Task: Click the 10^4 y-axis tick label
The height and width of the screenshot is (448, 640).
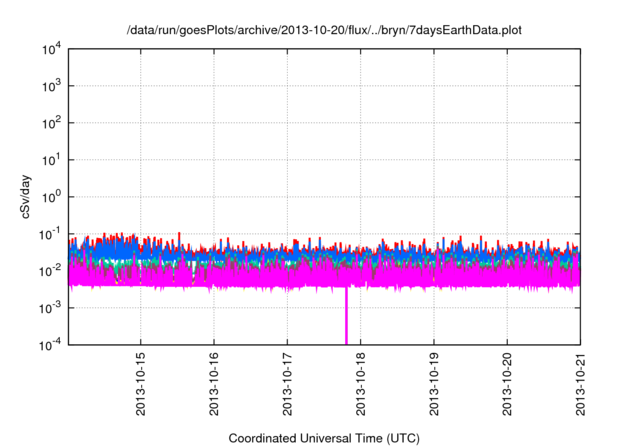Action: pos(52,50)
